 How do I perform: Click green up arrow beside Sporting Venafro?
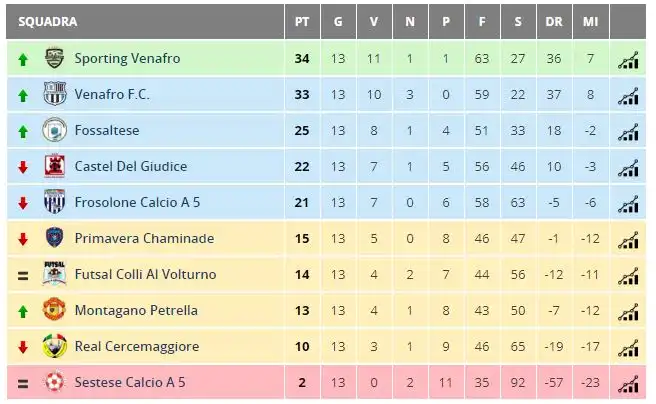[x=23, y=59]
